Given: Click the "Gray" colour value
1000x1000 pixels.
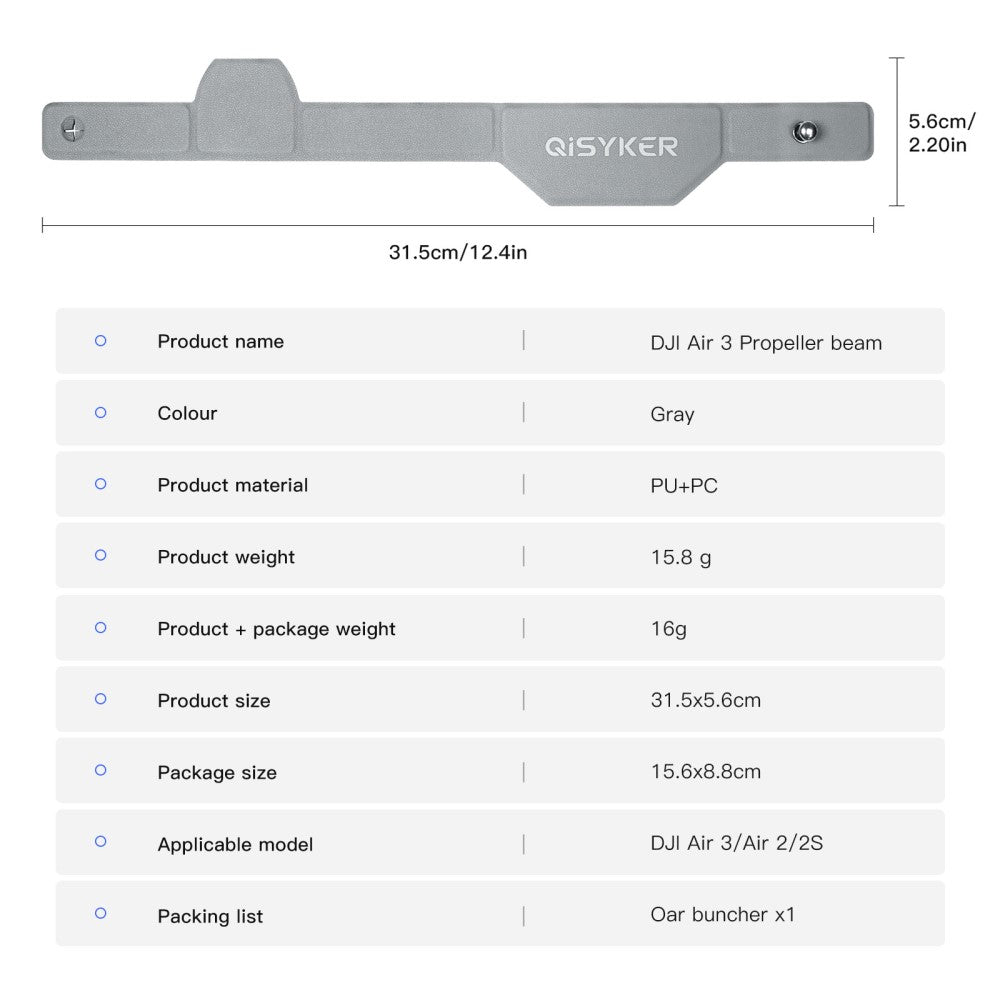Looking at the screenshot, I should (672, 414).
